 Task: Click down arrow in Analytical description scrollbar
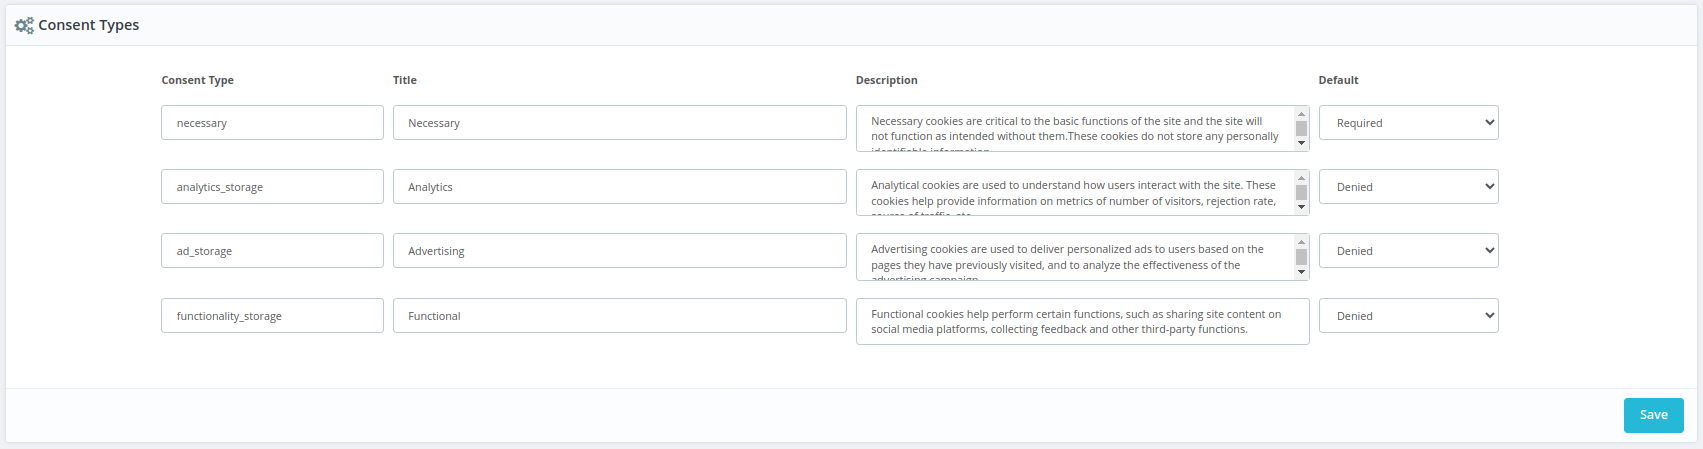(1301, 208)
